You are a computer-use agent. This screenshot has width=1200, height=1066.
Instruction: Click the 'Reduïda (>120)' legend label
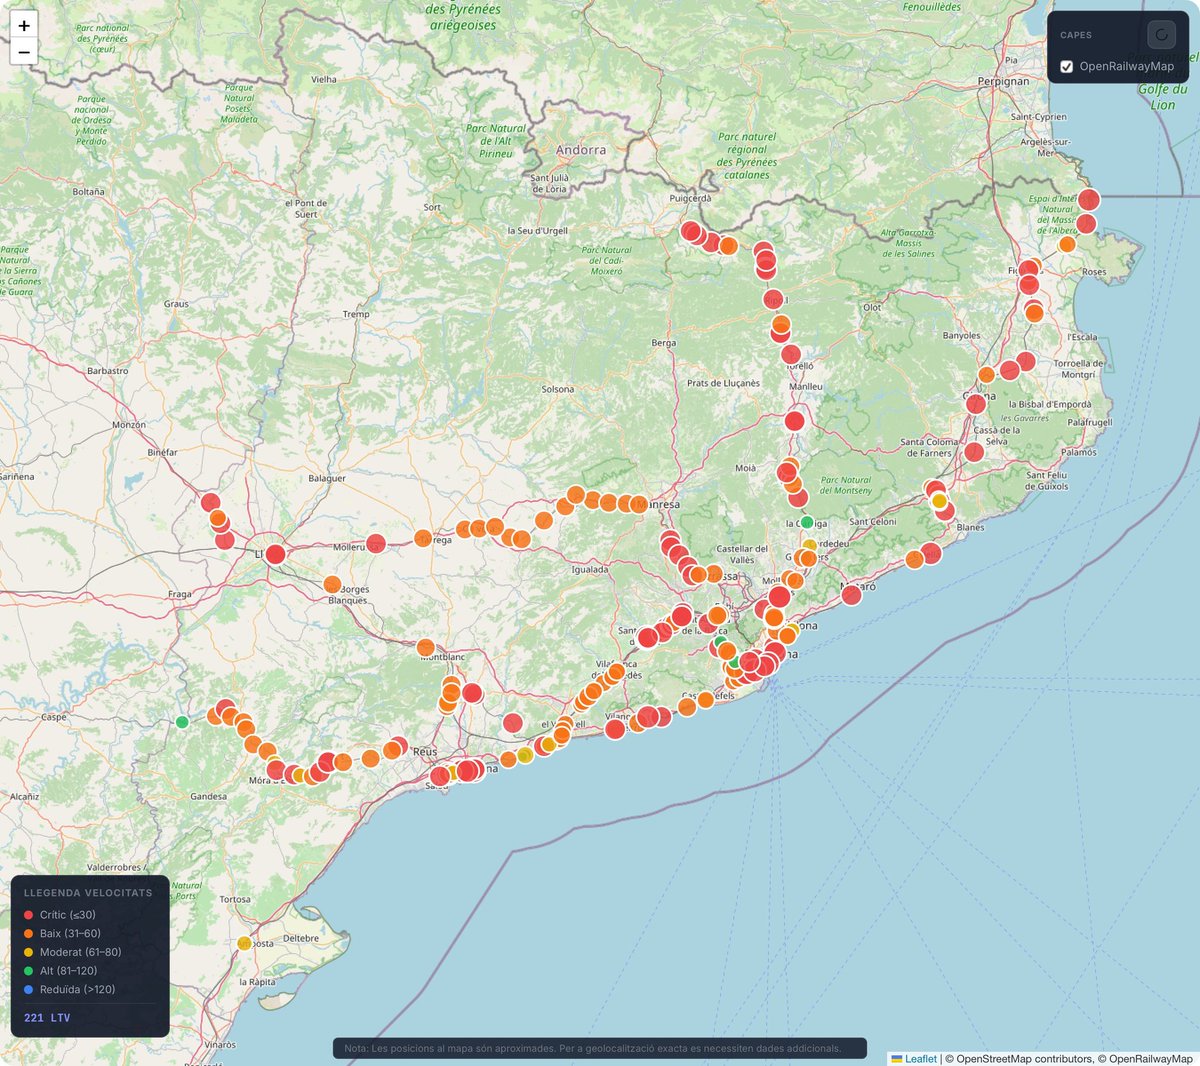(x=78, y=990)
